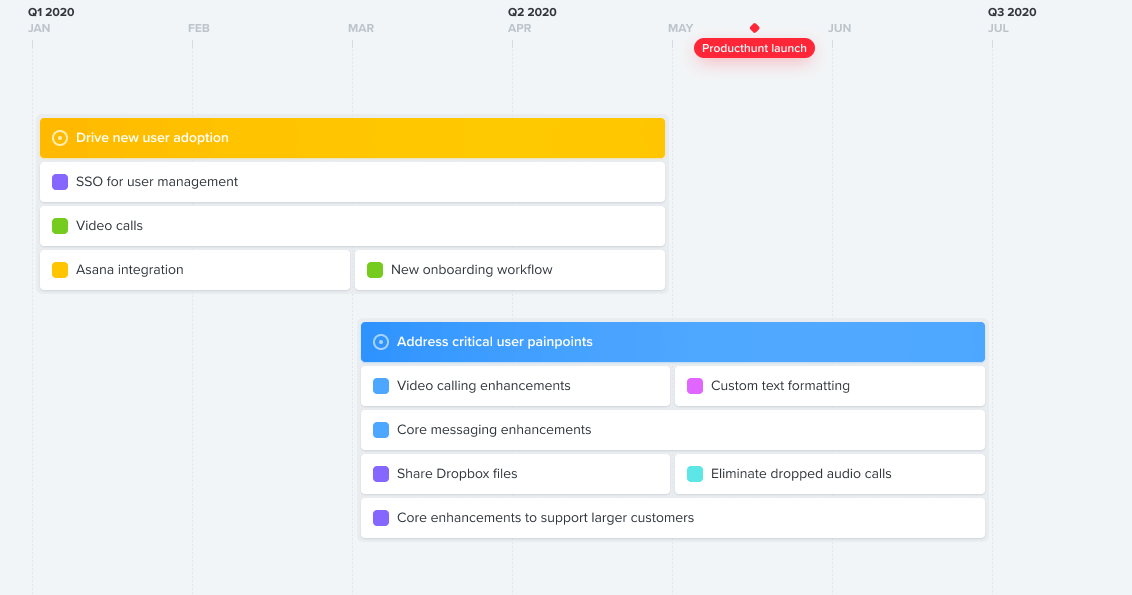Select the green square icon on New onboarding workflow

[374, 269]
